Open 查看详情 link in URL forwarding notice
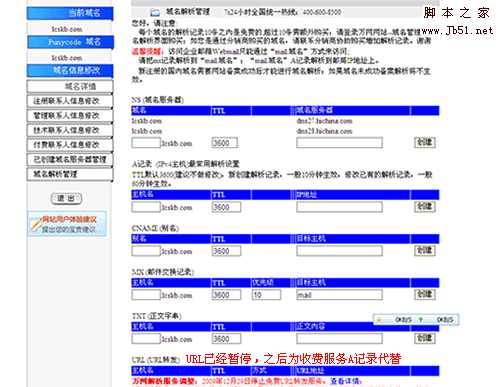Image resolution: width=500 pixels, height=387 pixels. click(x=345, y=381)
